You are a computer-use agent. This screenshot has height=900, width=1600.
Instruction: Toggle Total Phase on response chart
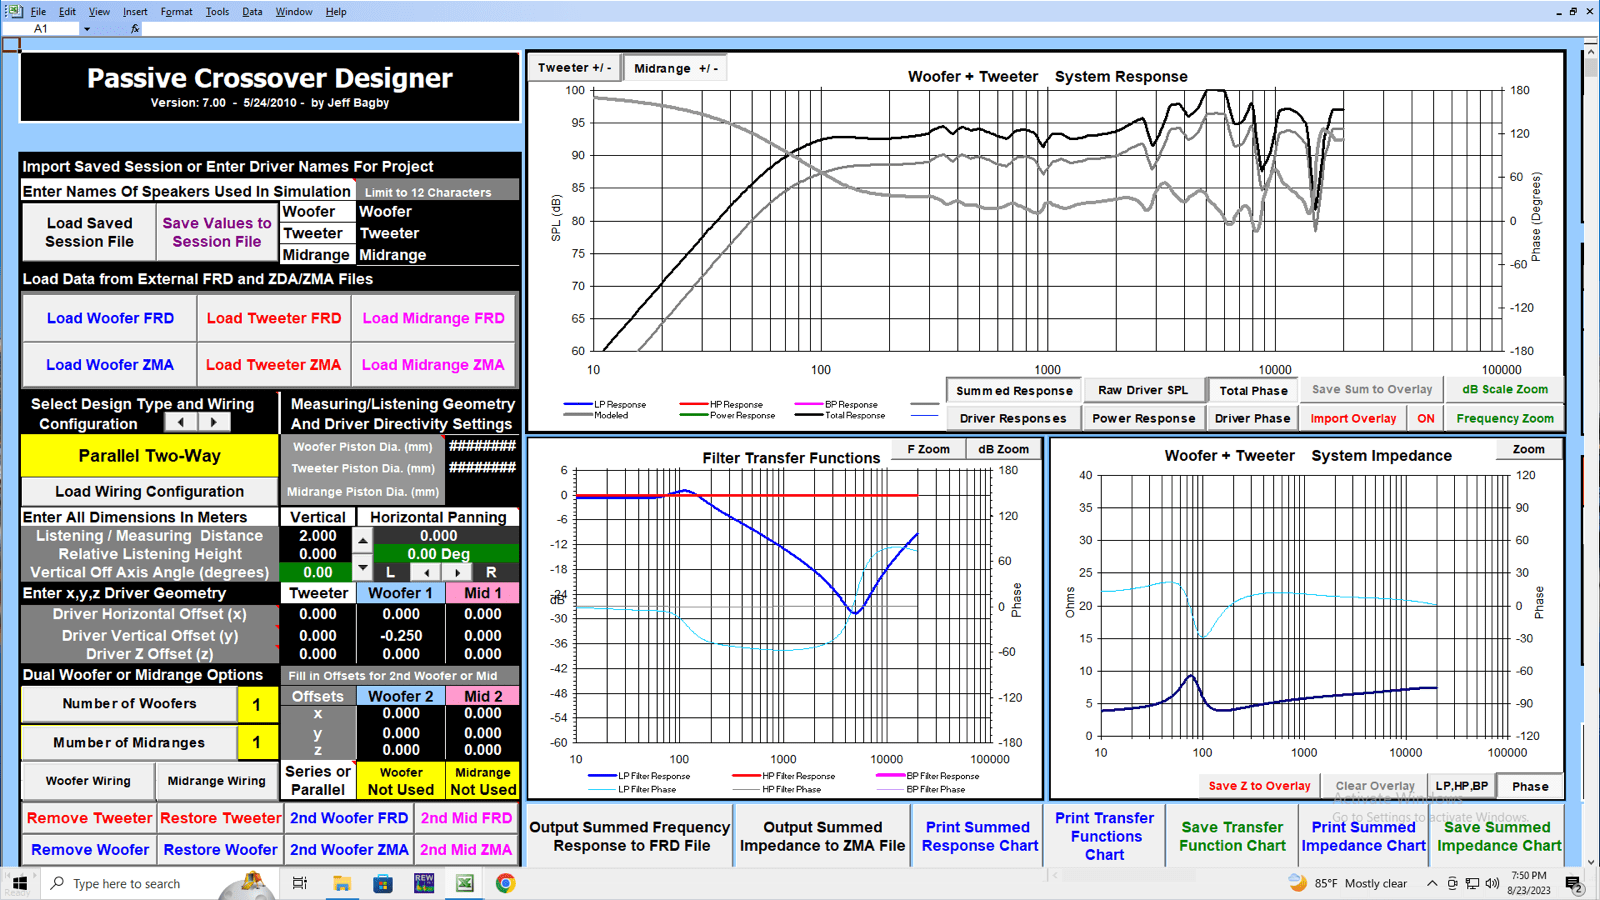click(x=1253, y=390)
